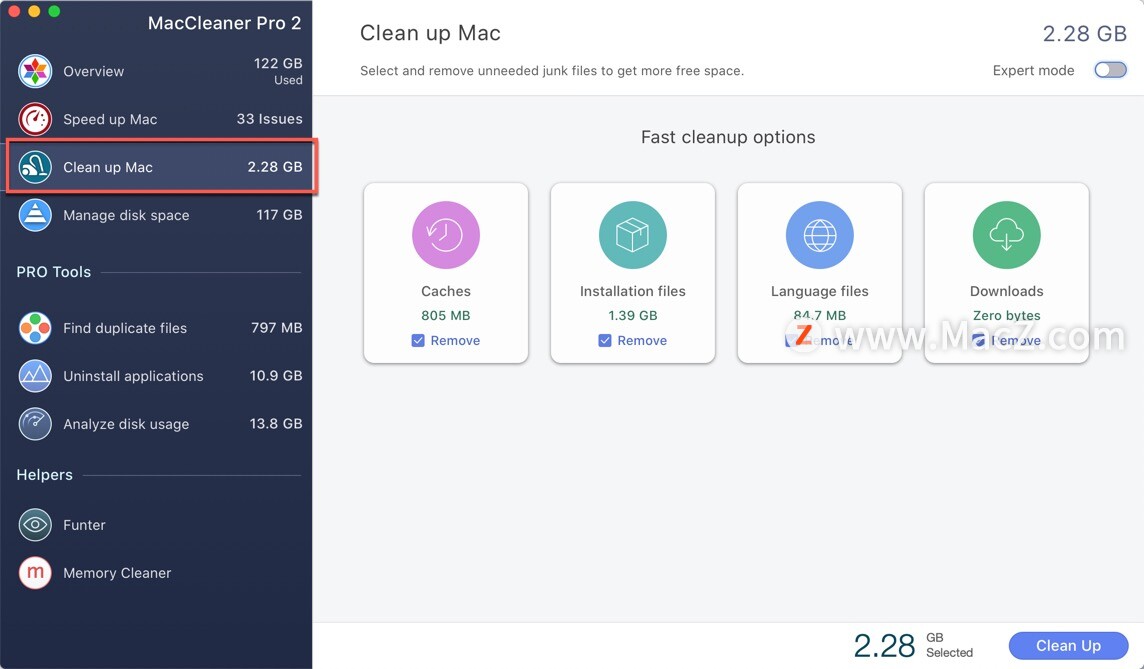
Task: Switch to the Uninstall applications label
Action: click(134, 376)
